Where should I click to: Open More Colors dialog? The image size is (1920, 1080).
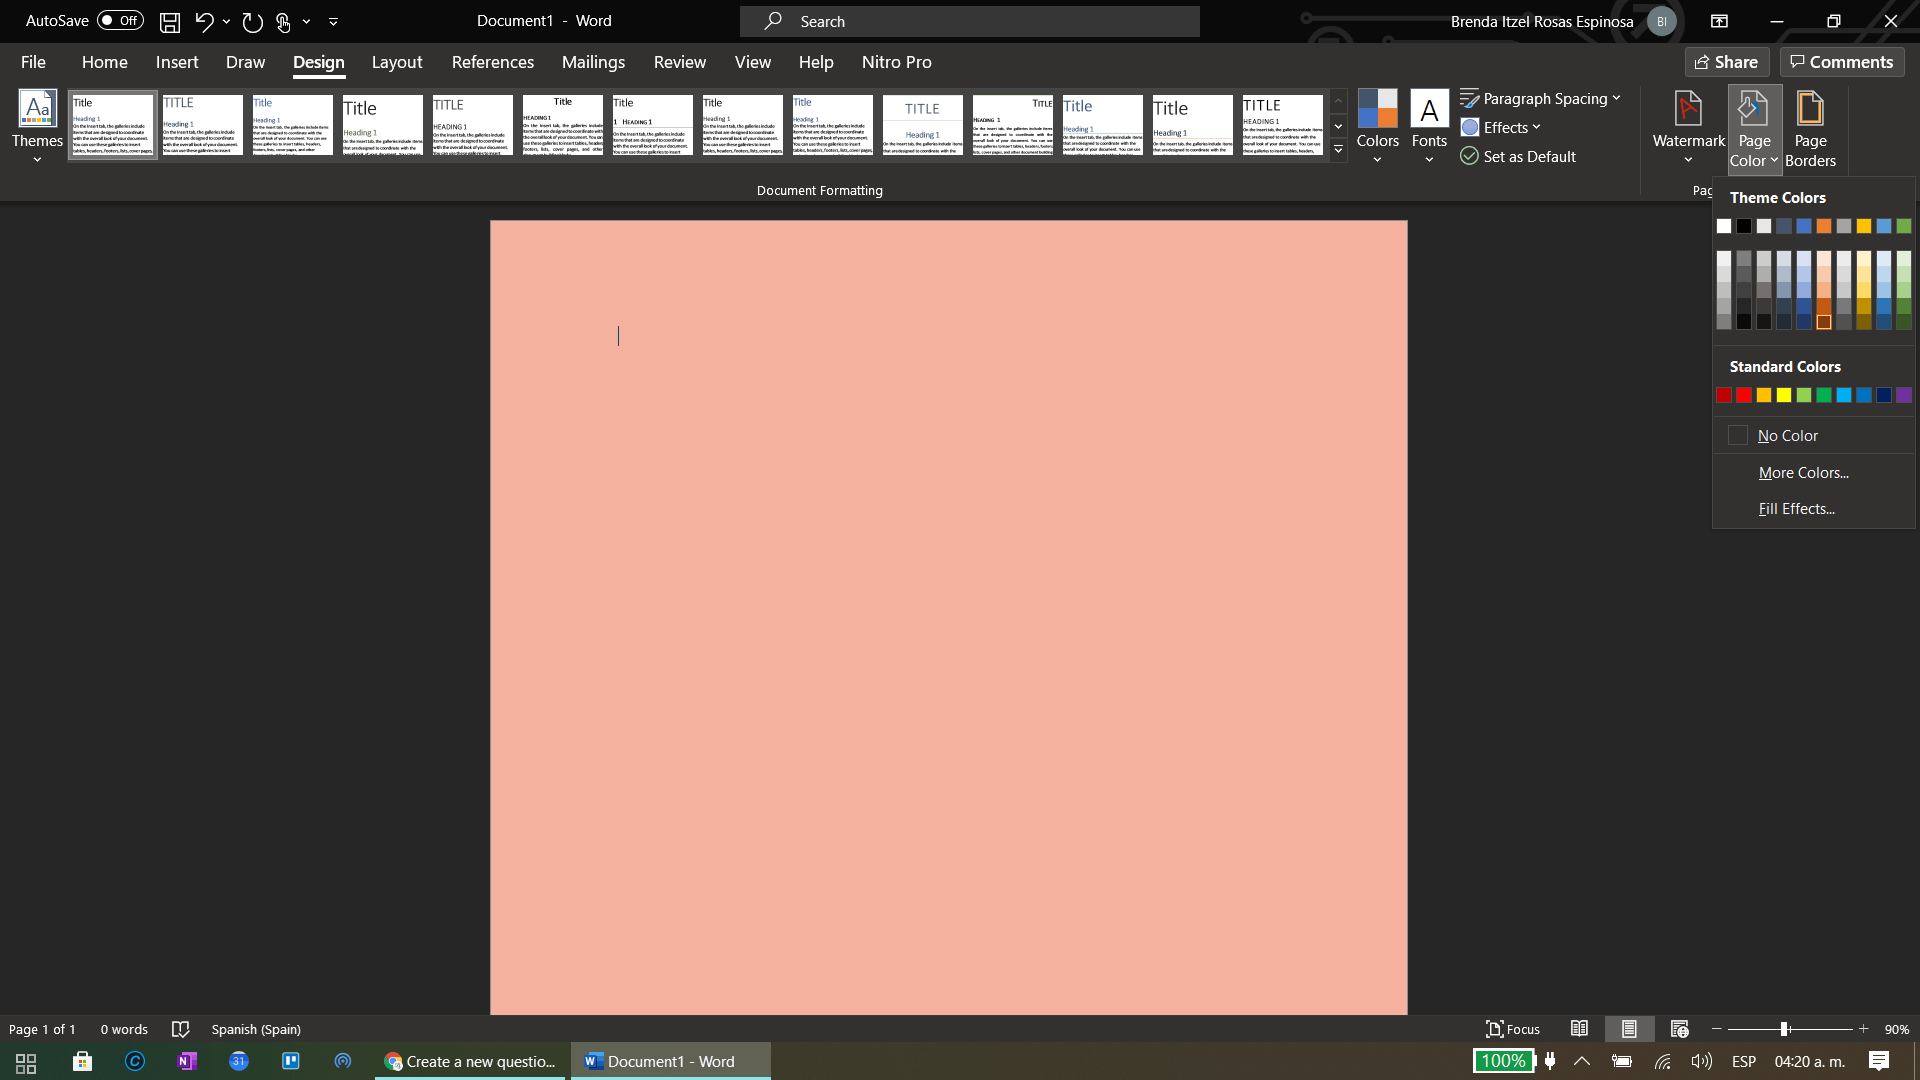1803,473
